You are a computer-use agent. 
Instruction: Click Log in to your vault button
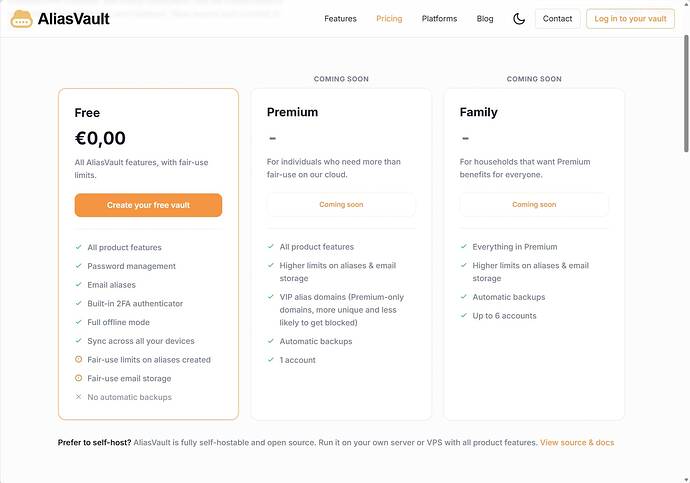click(630, 19)
